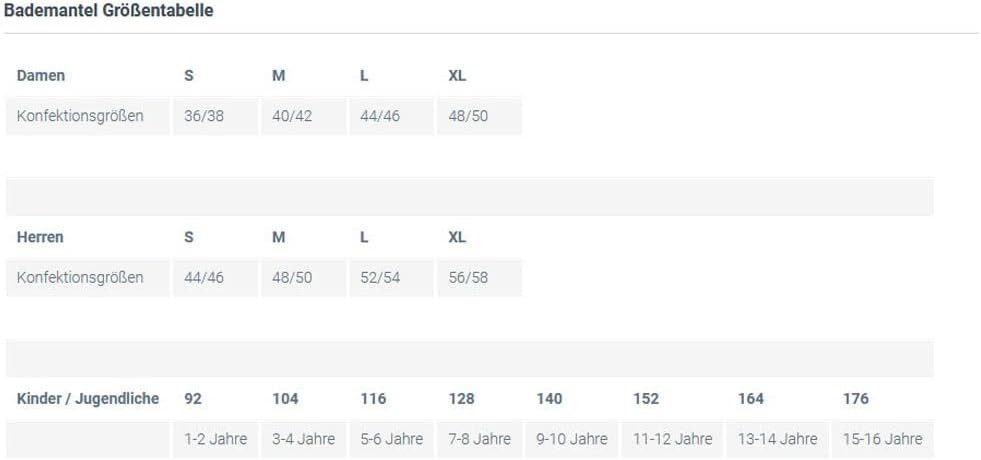Image resolution: width=981 pixels, height=460 pixels.
Task: Click the XL column header under Damen
Action: click(x=457, y=75)
